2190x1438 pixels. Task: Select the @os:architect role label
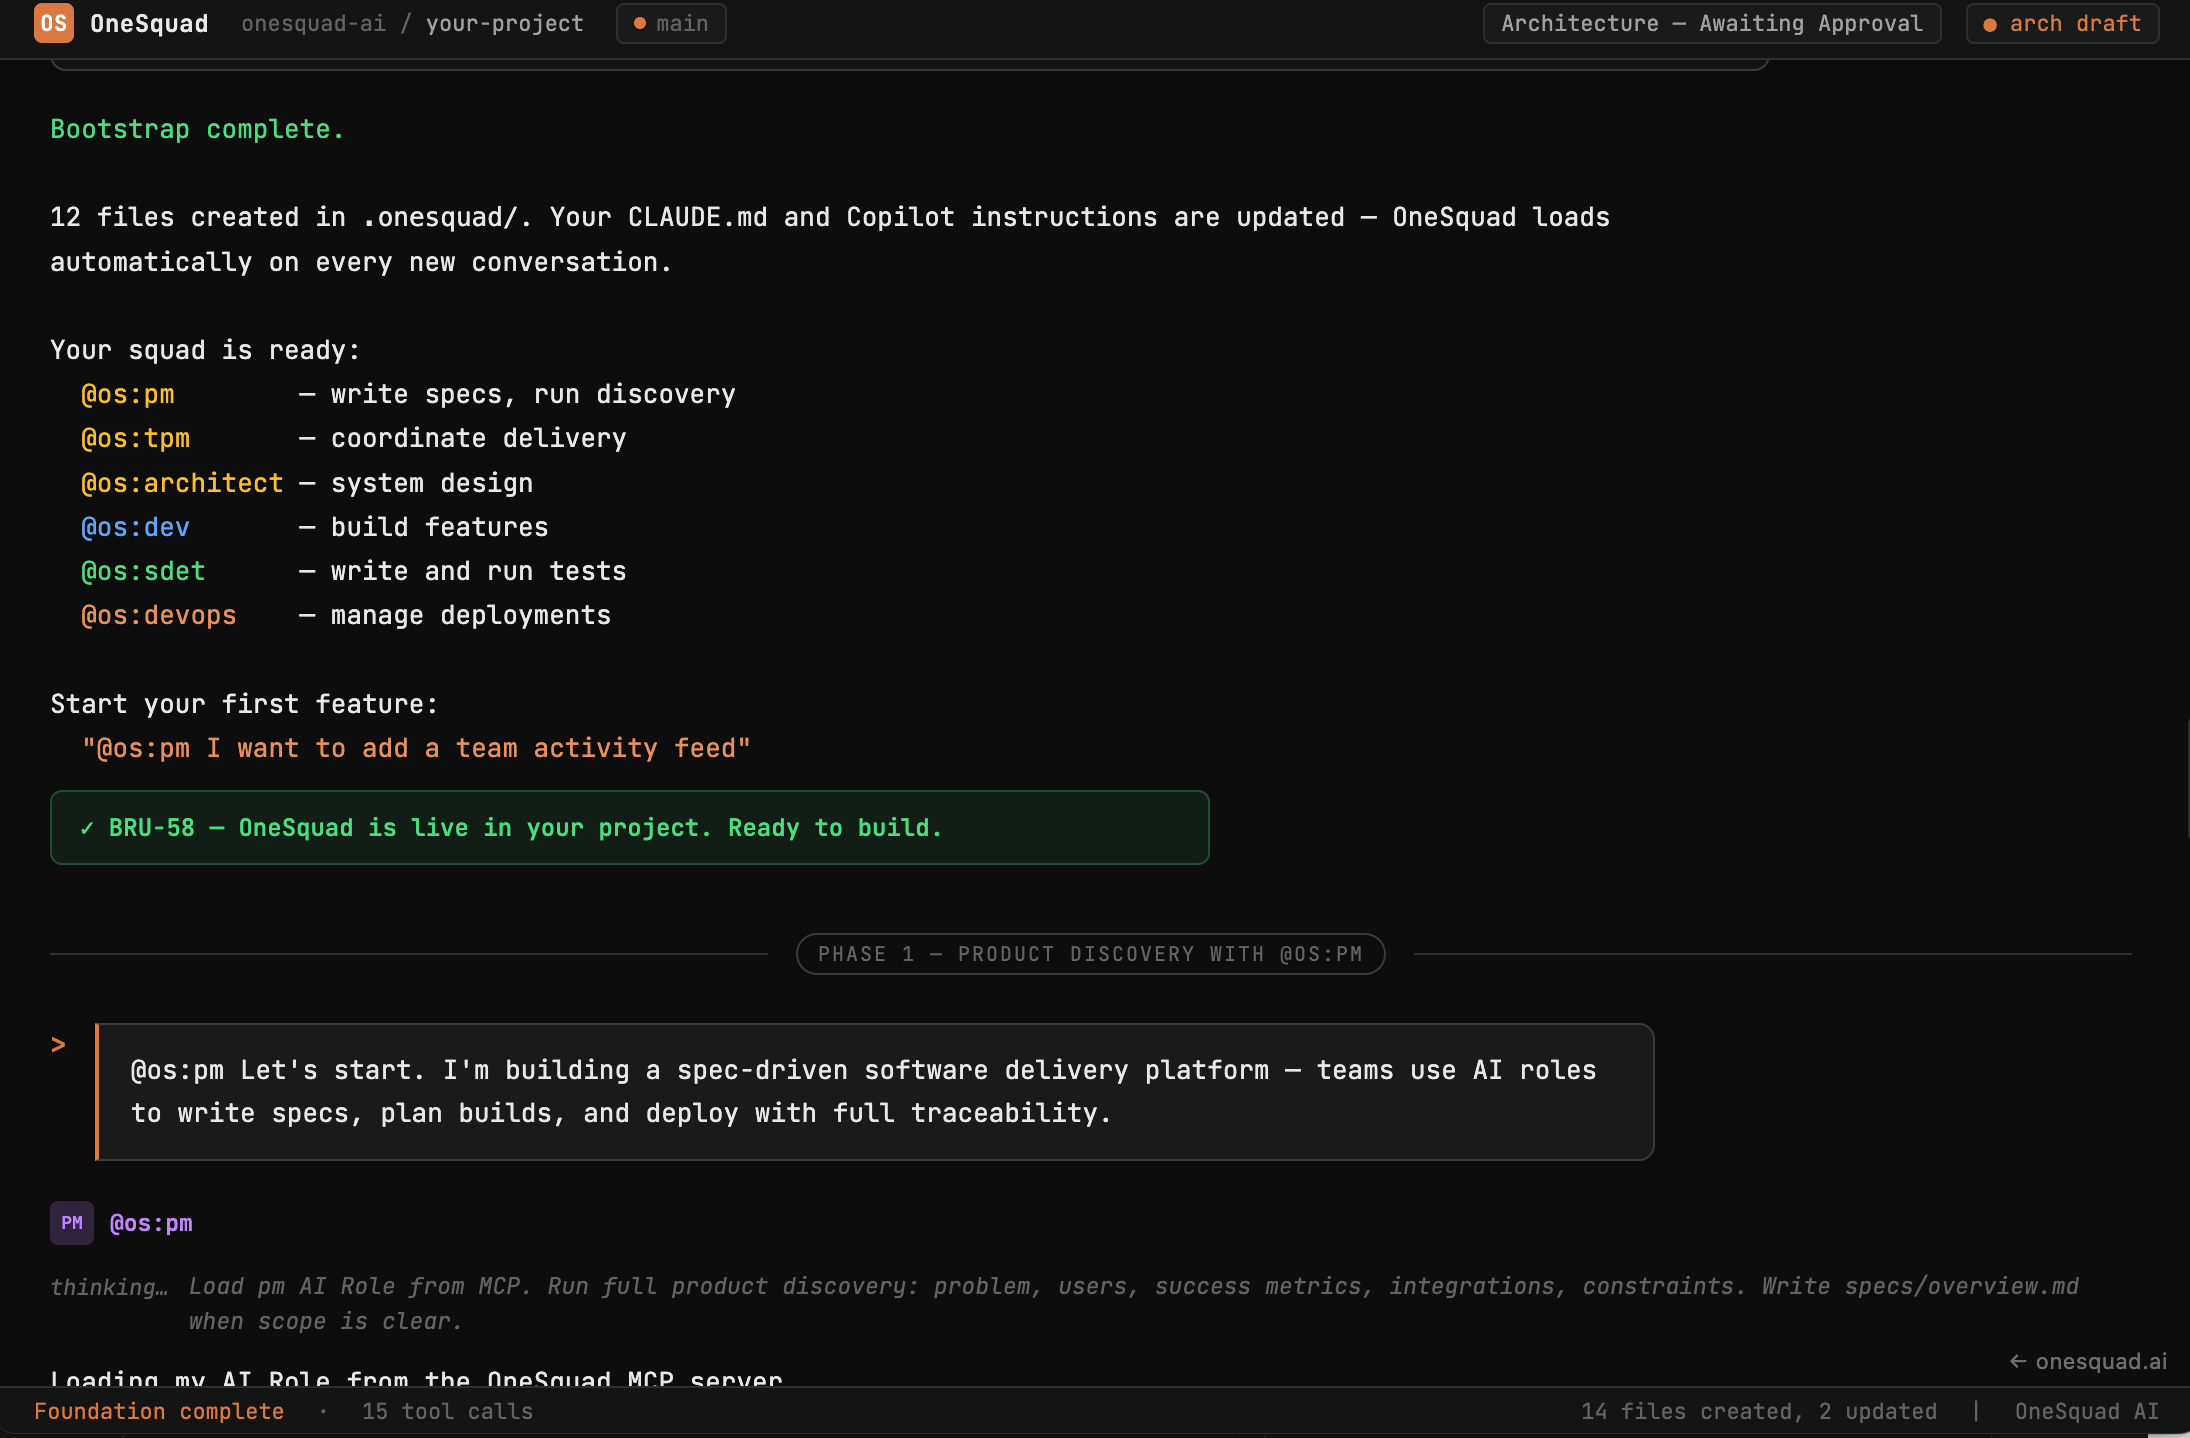pos(182,482)
